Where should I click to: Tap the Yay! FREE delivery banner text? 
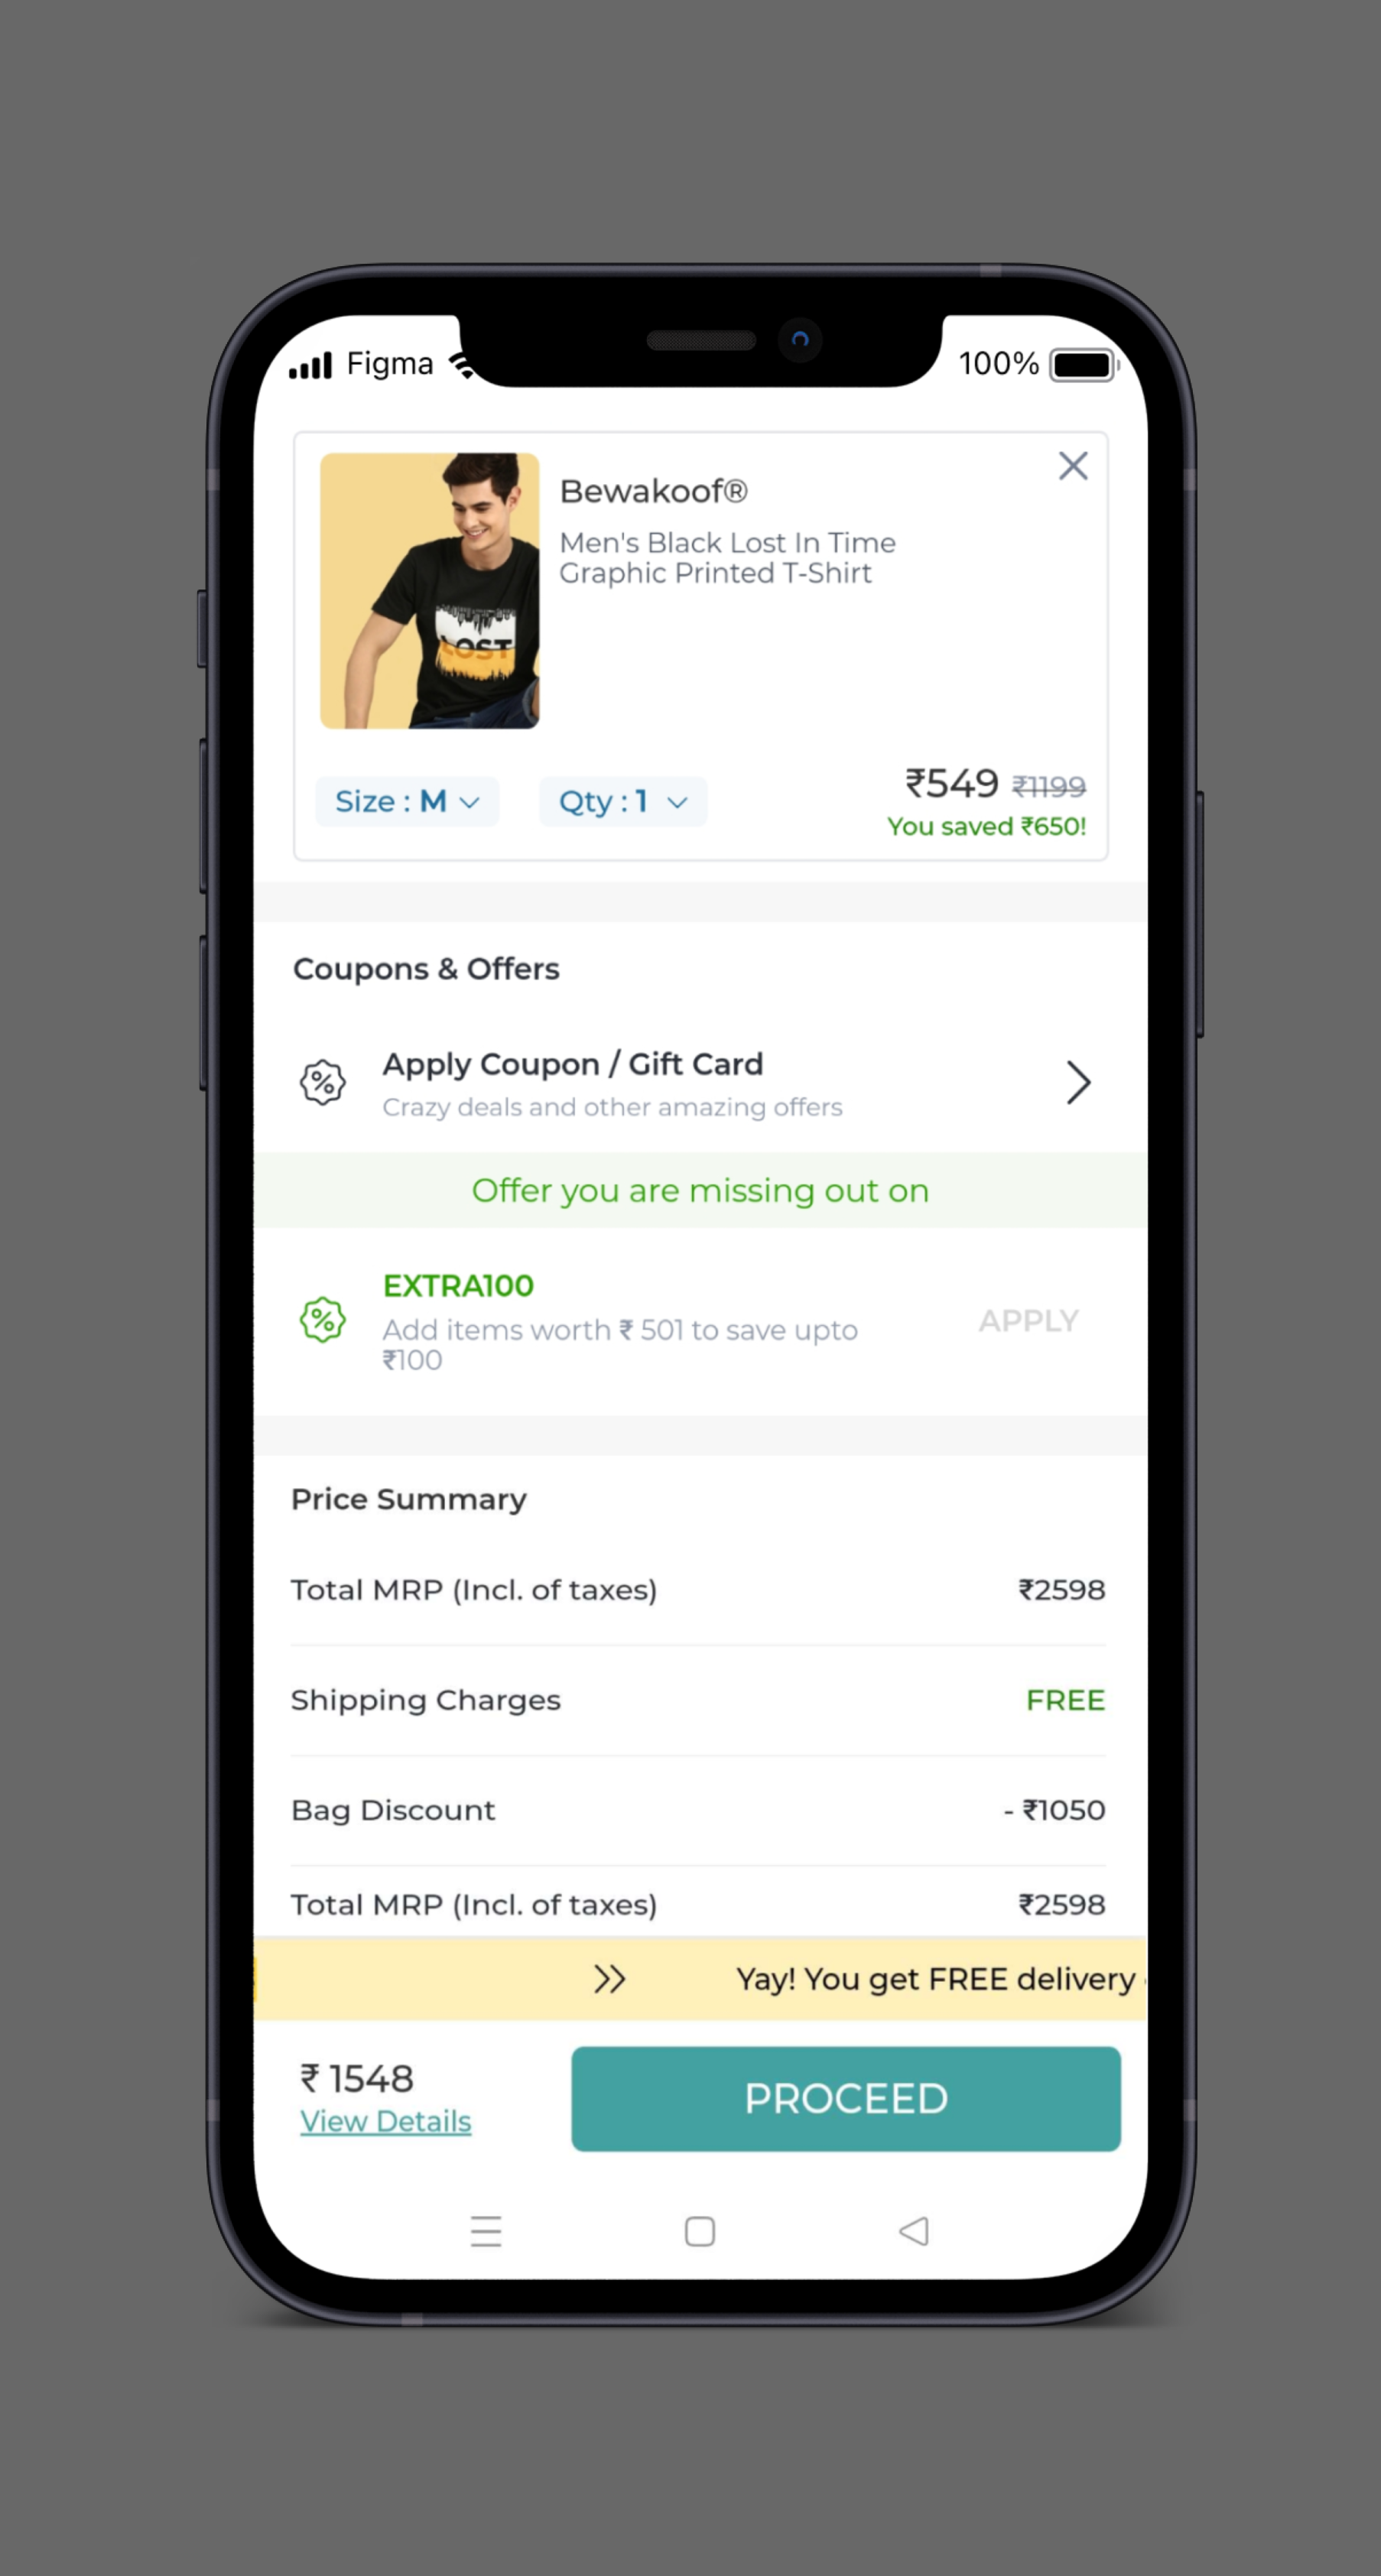937,1979
